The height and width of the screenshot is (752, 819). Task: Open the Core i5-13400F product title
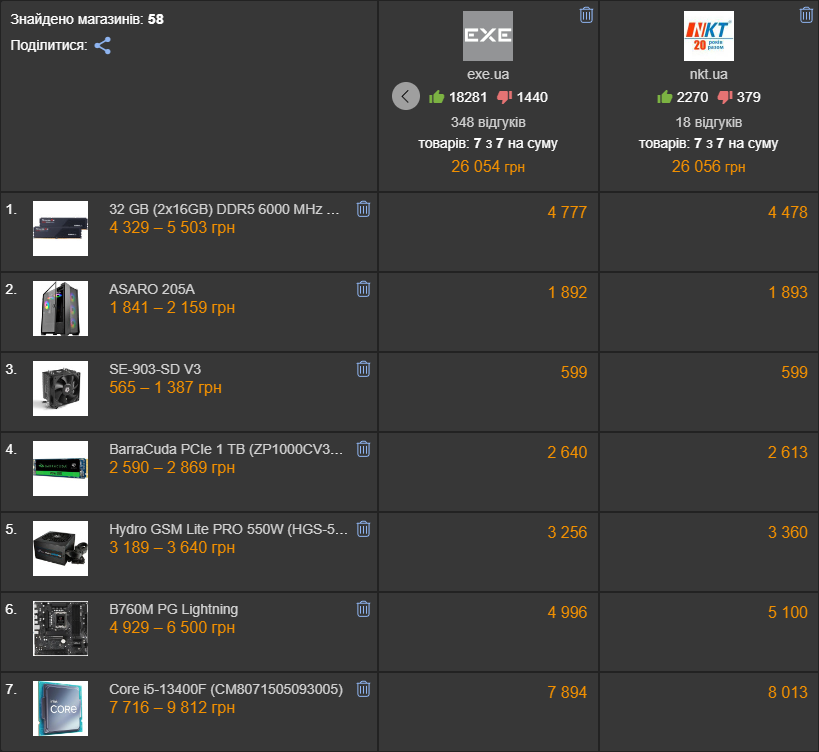[226, 689]
